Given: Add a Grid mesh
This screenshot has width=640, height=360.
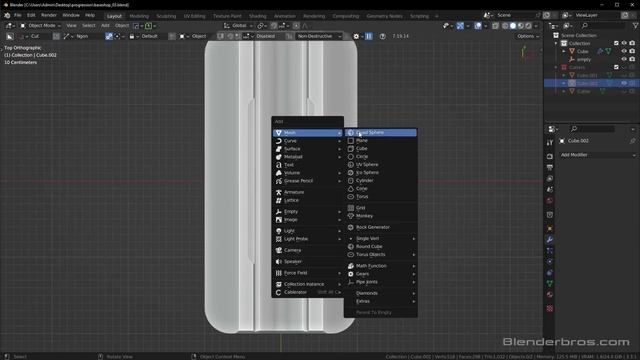Looking at the screenshot, I should coord(381,208).
